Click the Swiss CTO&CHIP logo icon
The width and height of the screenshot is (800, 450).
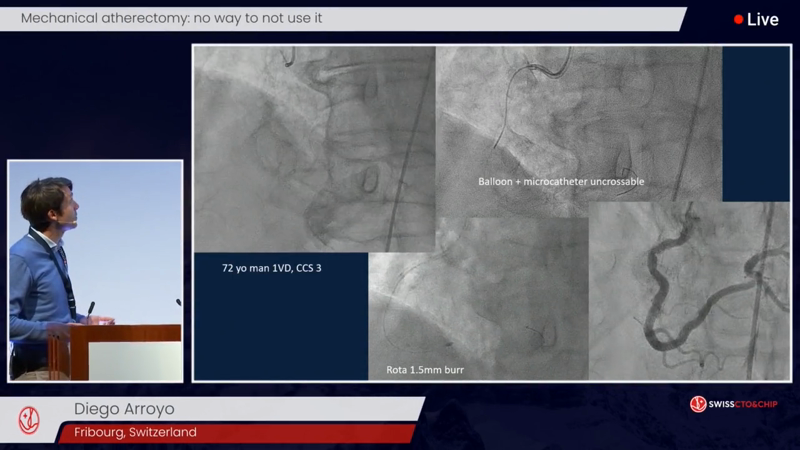[698, 404]
